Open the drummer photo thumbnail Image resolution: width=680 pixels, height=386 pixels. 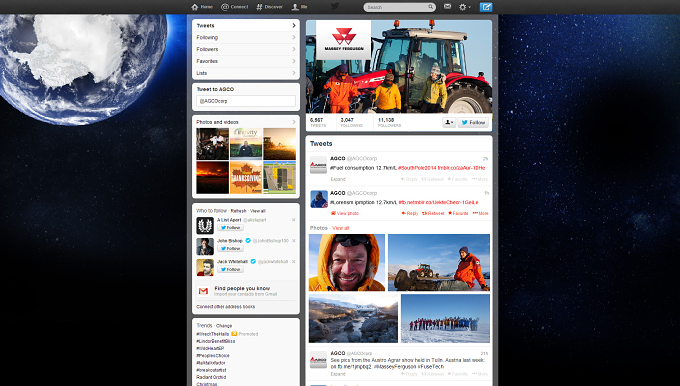pyautogui.click(x=212, y=144)
